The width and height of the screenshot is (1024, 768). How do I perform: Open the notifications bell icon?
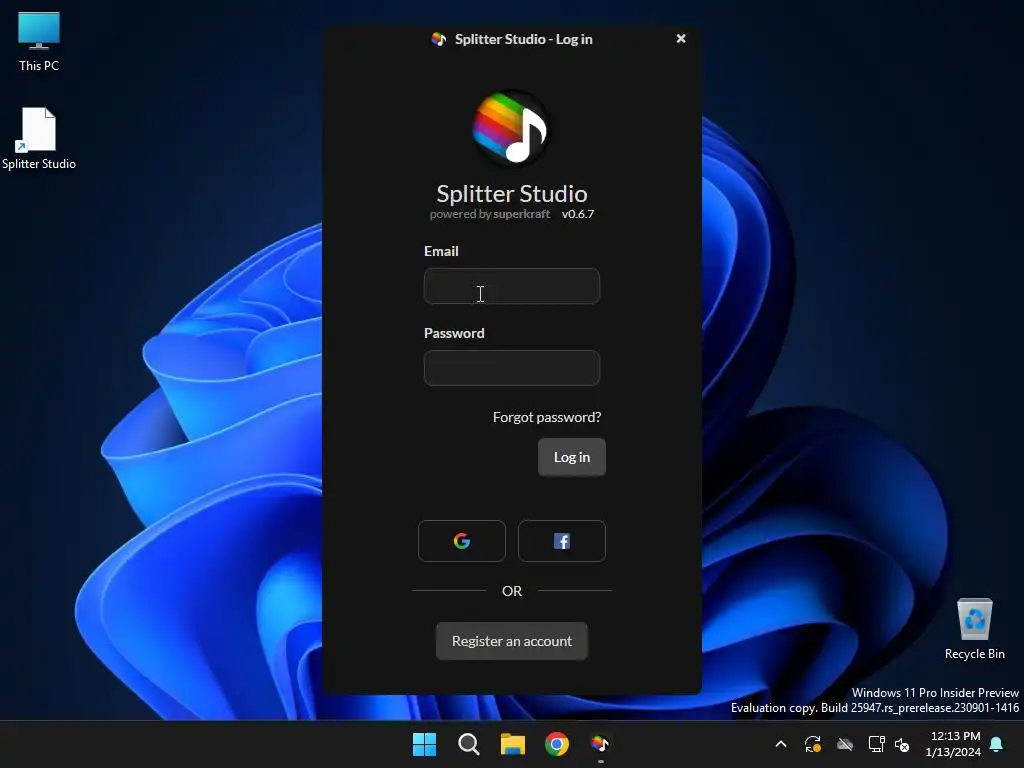(x=996, y=744)
